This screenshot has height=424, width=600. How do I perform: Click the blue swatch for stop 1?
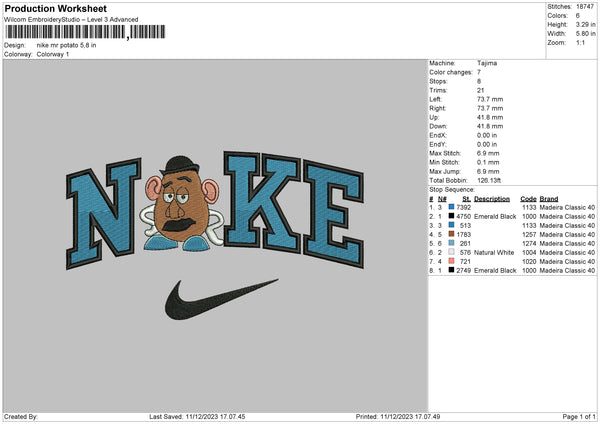coord(452,207)
